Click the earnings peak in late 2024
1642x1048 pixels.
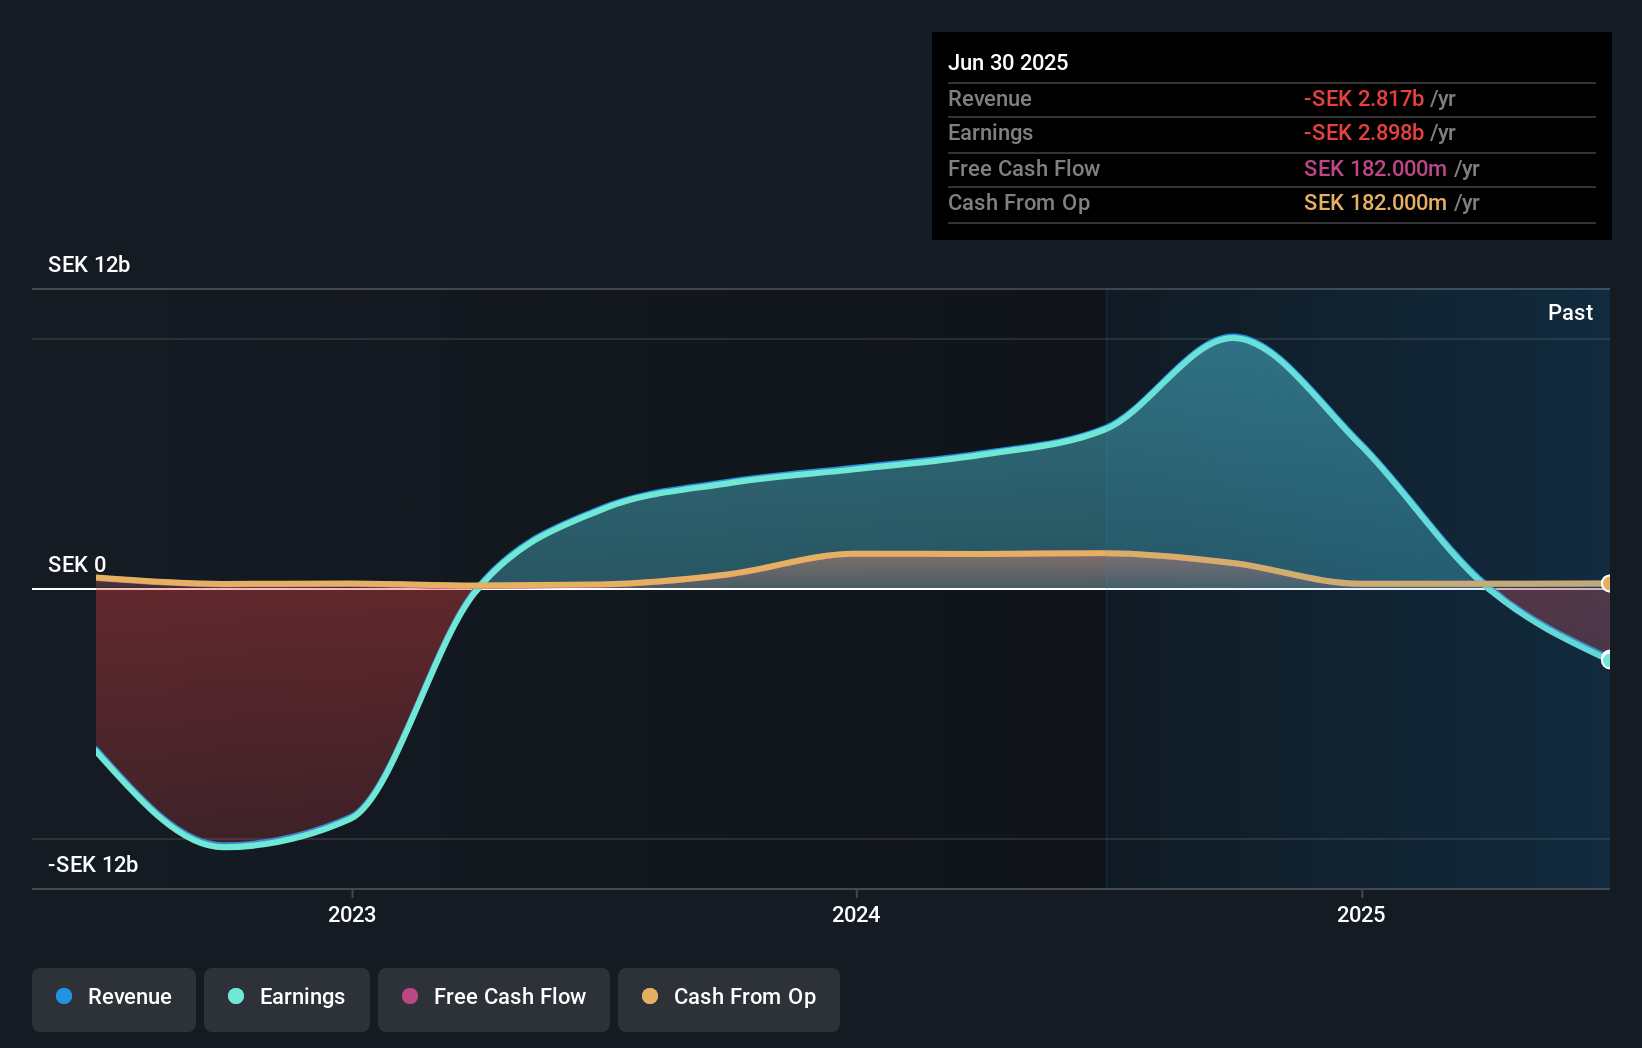pyautogui.click(x=1234, y=338)
